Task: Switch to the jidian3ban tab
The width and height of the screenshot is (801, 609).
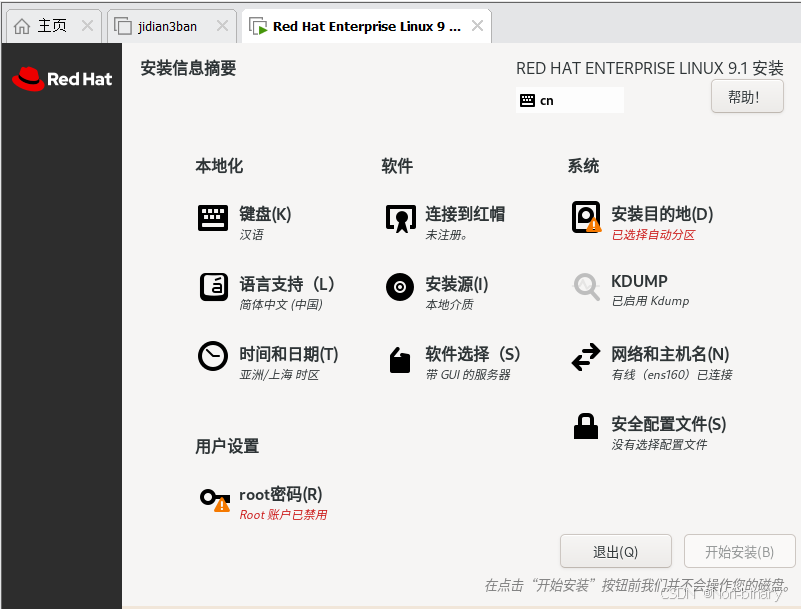Action: click(172, 26)
